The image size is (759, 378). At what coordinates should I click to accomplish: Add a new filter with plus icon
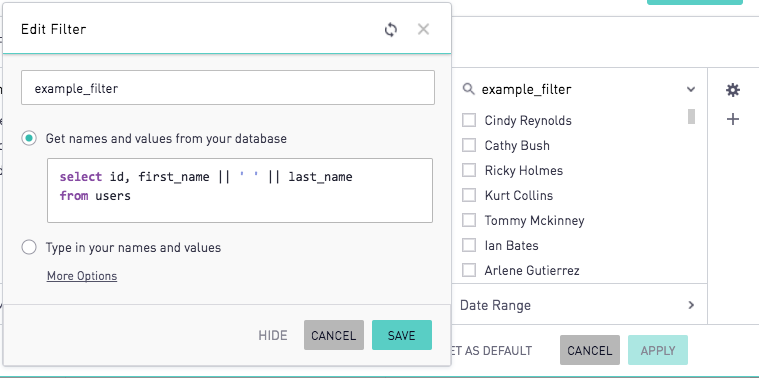pyautogui.click(x=733, y=119)
